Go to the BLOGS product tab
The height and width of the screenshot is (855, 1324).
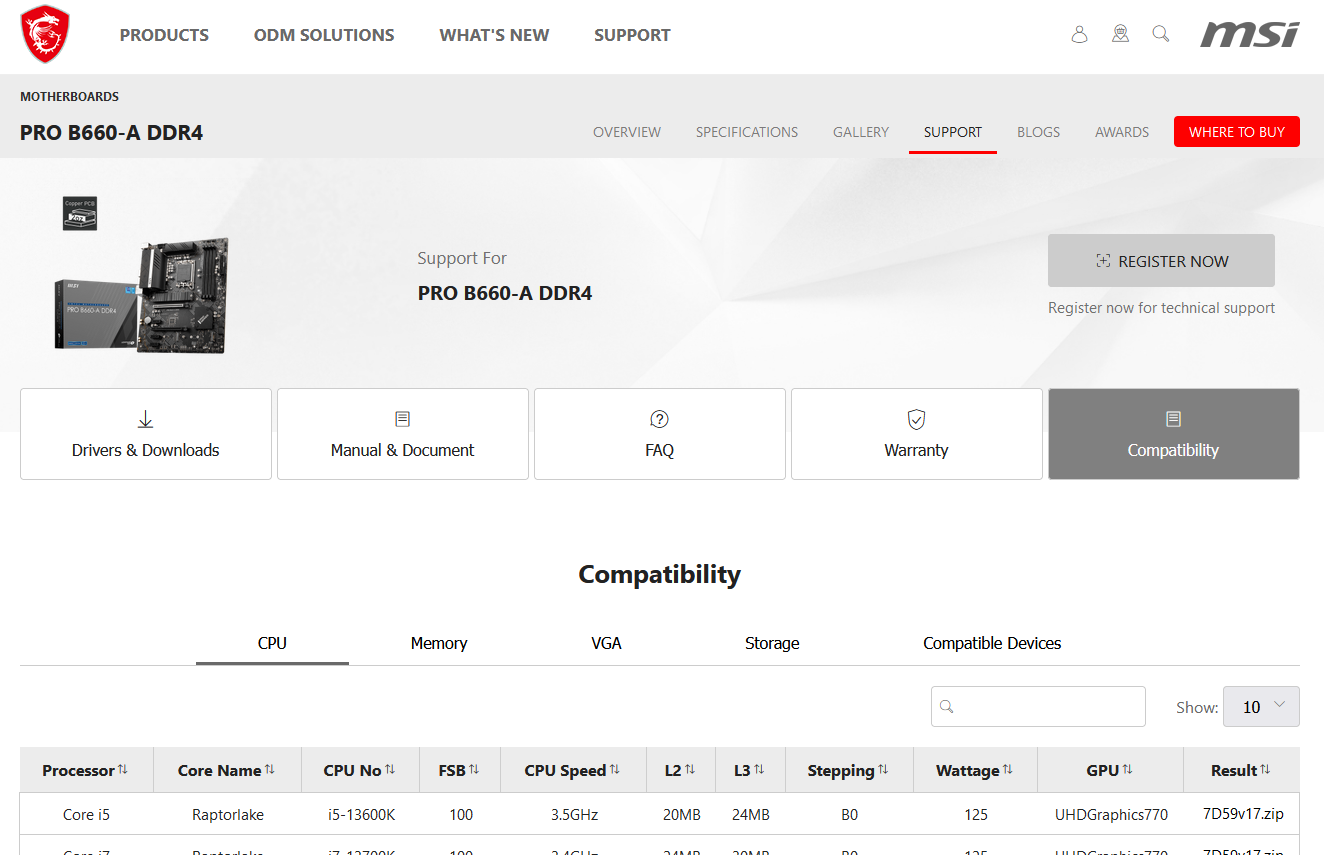1038,132
